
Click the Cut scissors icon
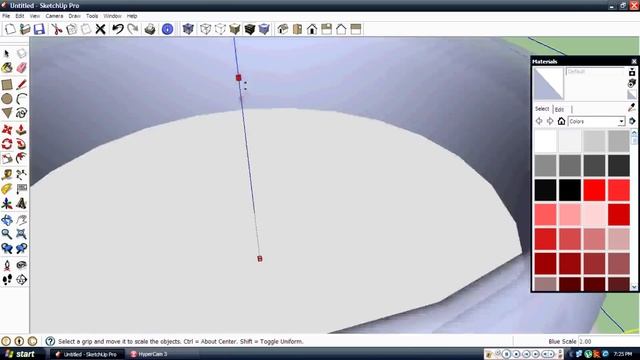pyautogui.click(x=56, y=29)
